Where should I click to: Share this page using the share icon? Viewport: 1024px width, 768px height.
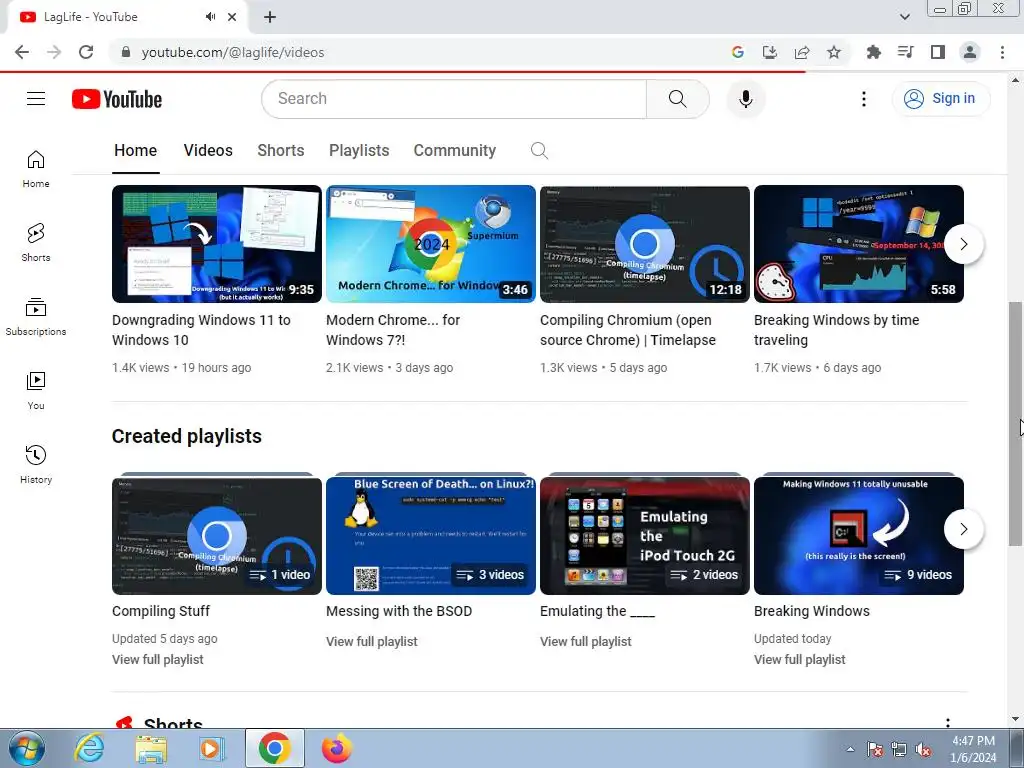(x=802, y=52)
